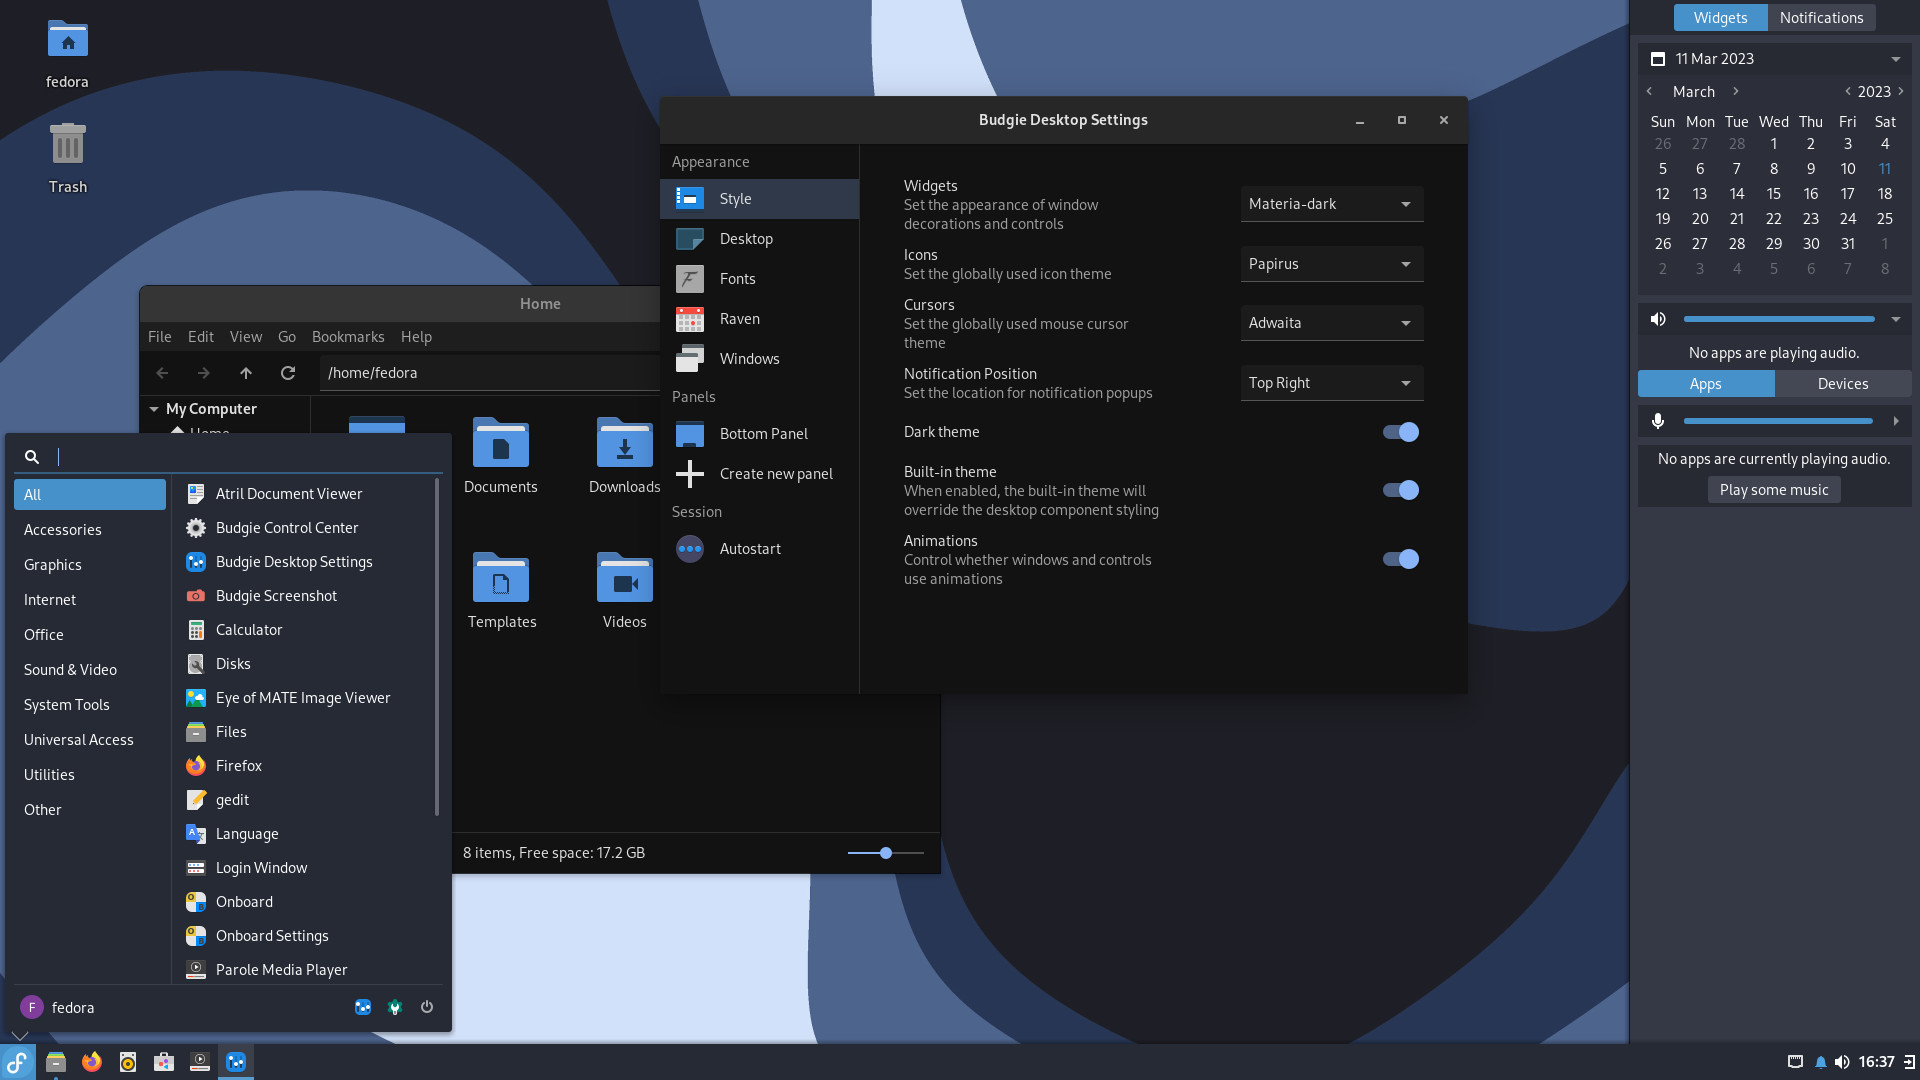Turn off the Built-in theme override
This screenshot has width=1920, height=1080.
pyautogui.click(x=1401, y=490)
